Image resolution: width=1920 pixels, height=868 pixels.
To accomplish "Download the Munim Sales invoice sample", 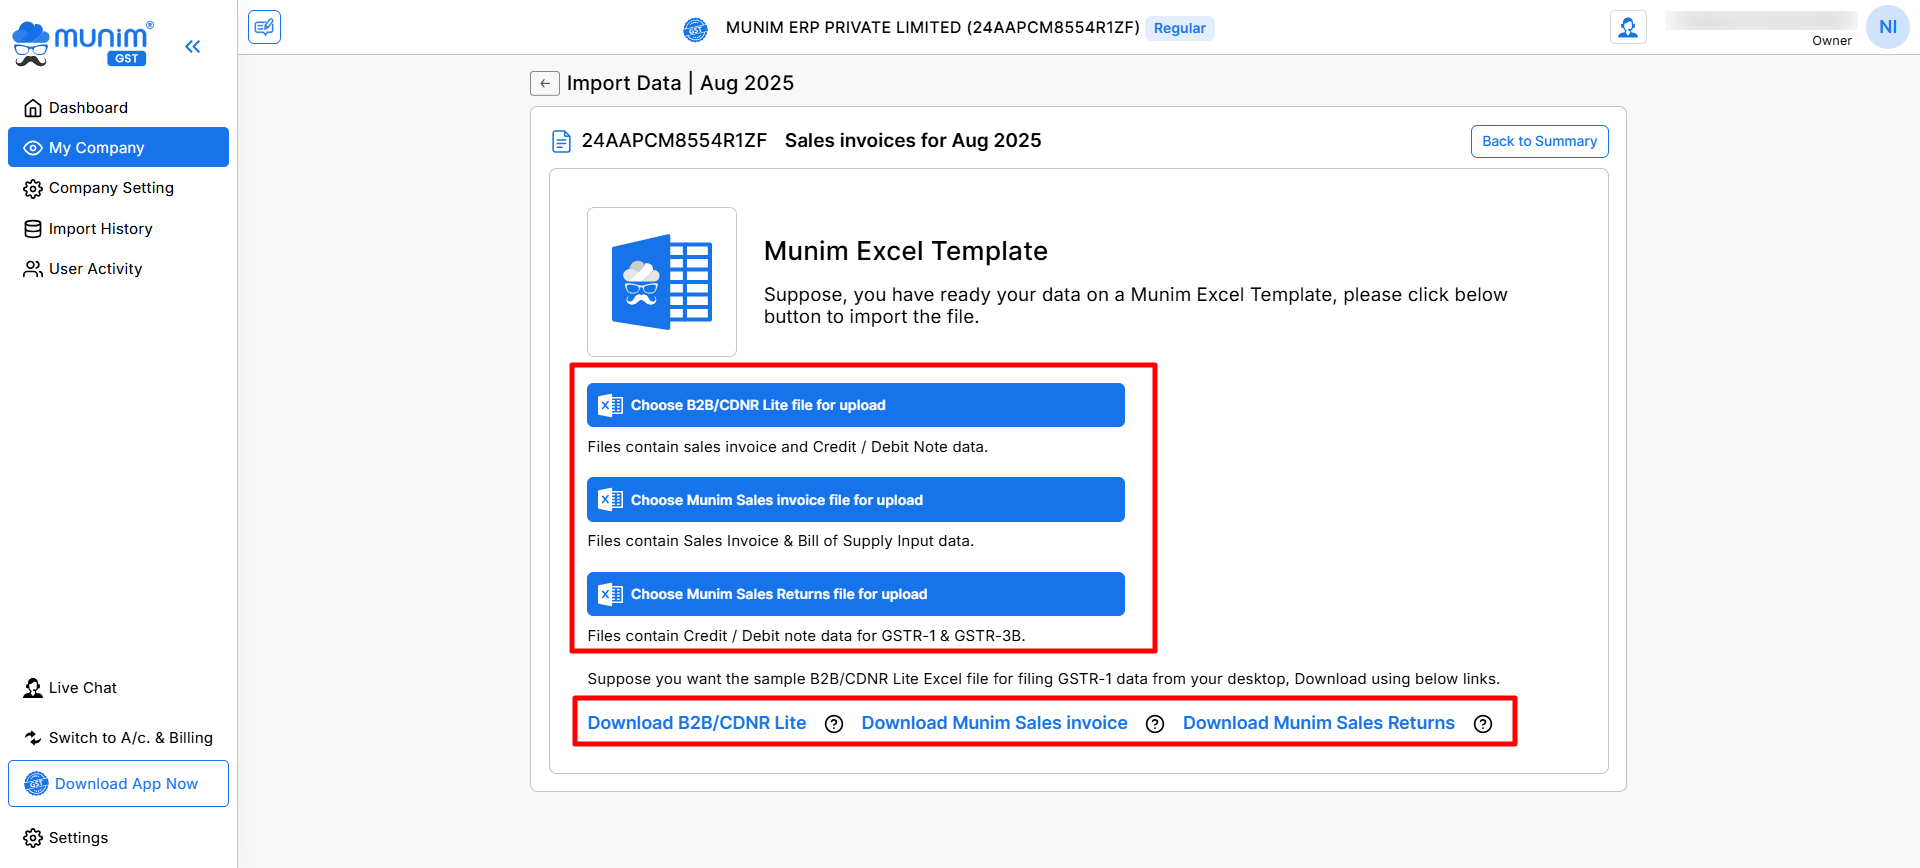I will [994, 723].
